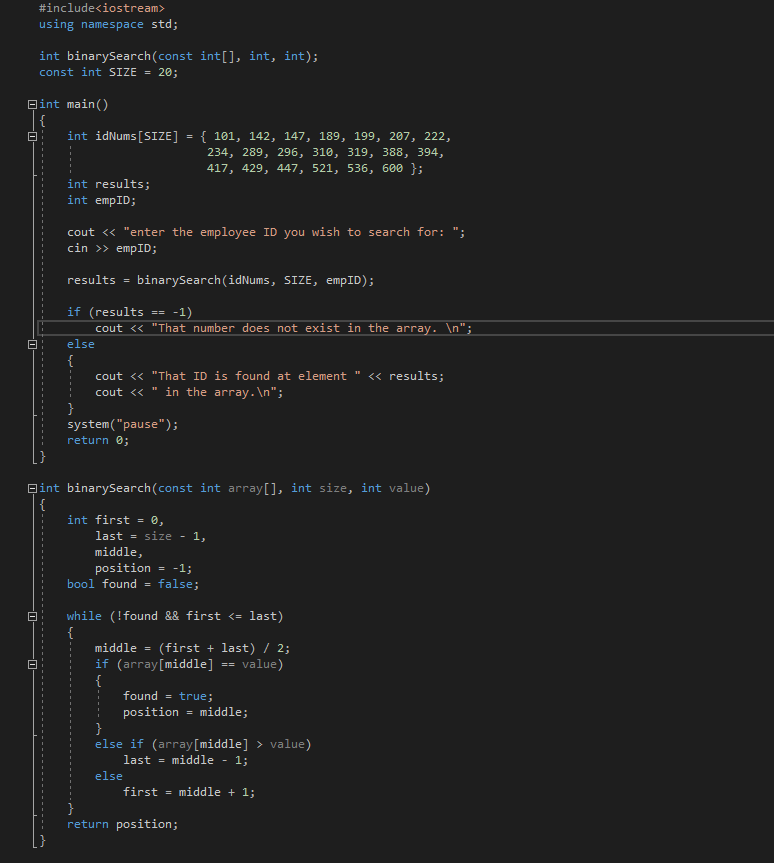Collapse the binarySearch function definition fold

point(32,488)
